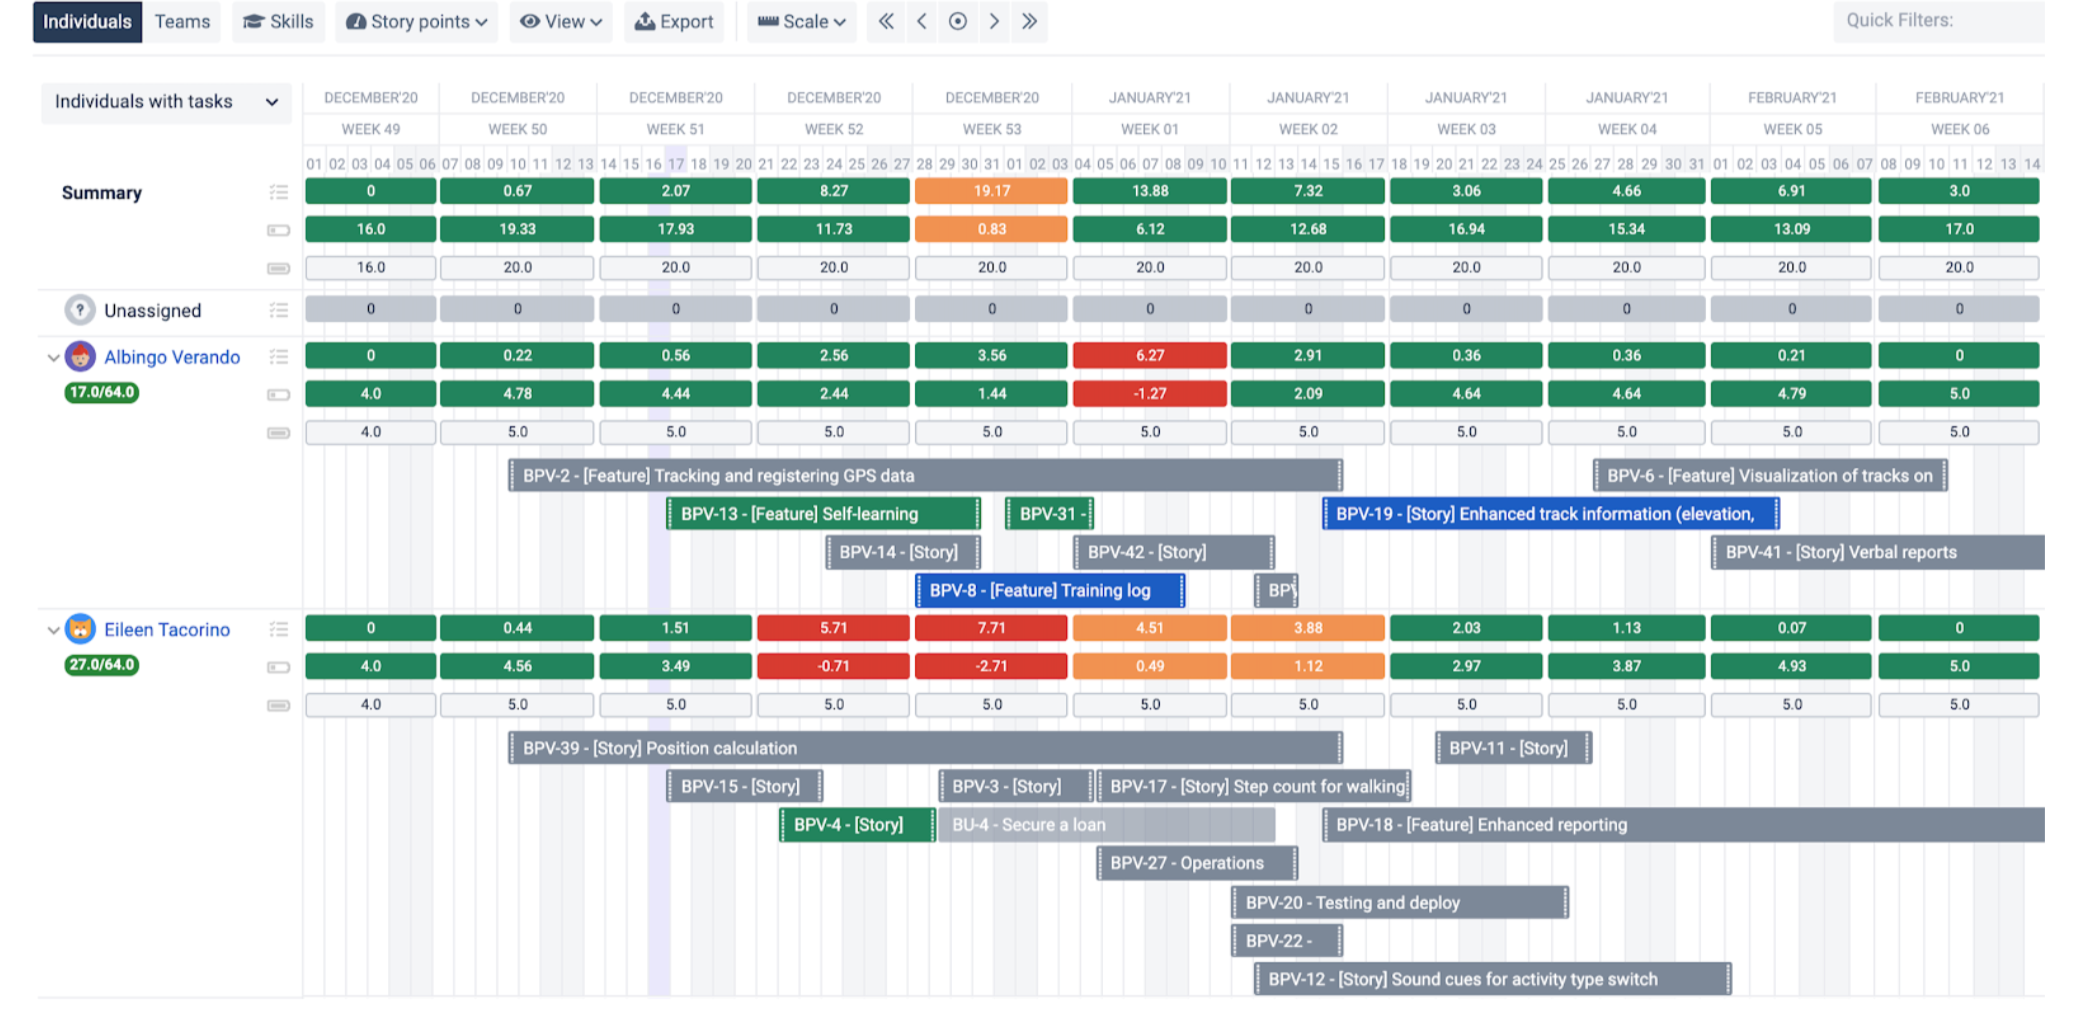Click the question mark avatar next to Unassigned

(79, 310)
